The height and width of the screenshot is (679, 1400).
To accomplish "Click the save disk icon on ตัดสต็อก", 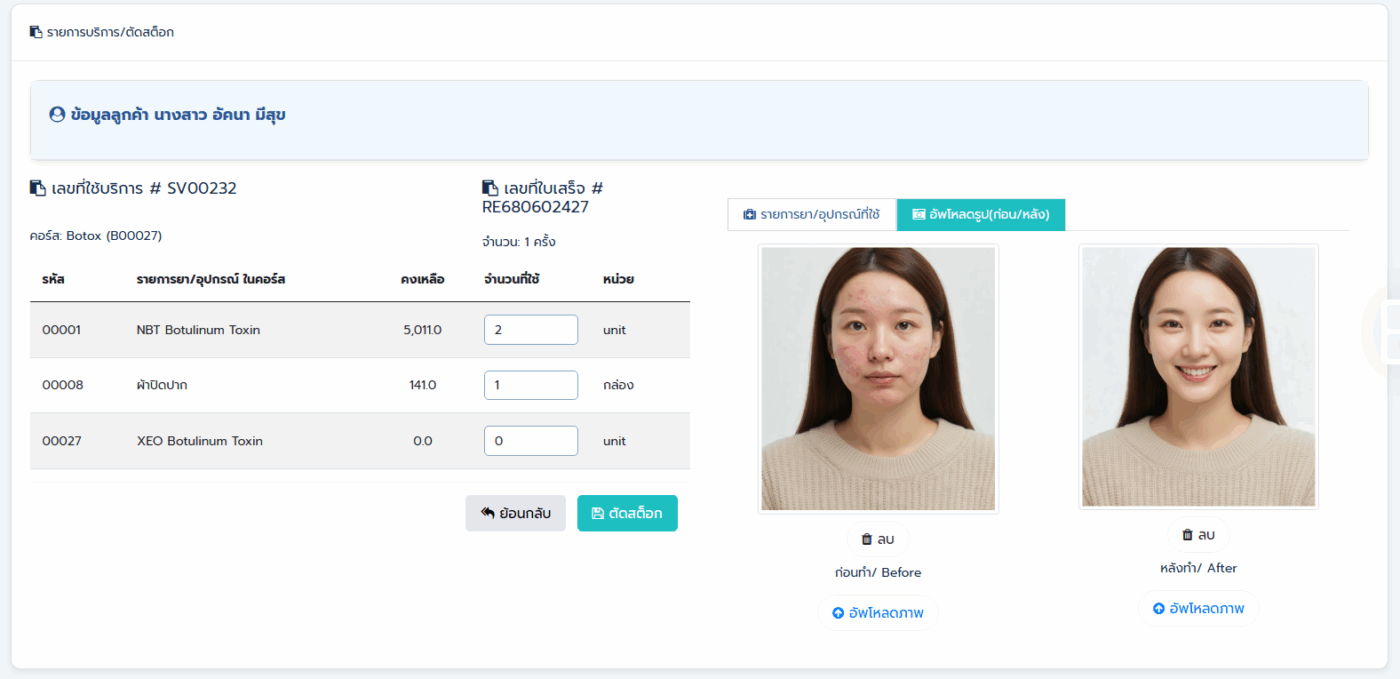I will coord(598,513).
